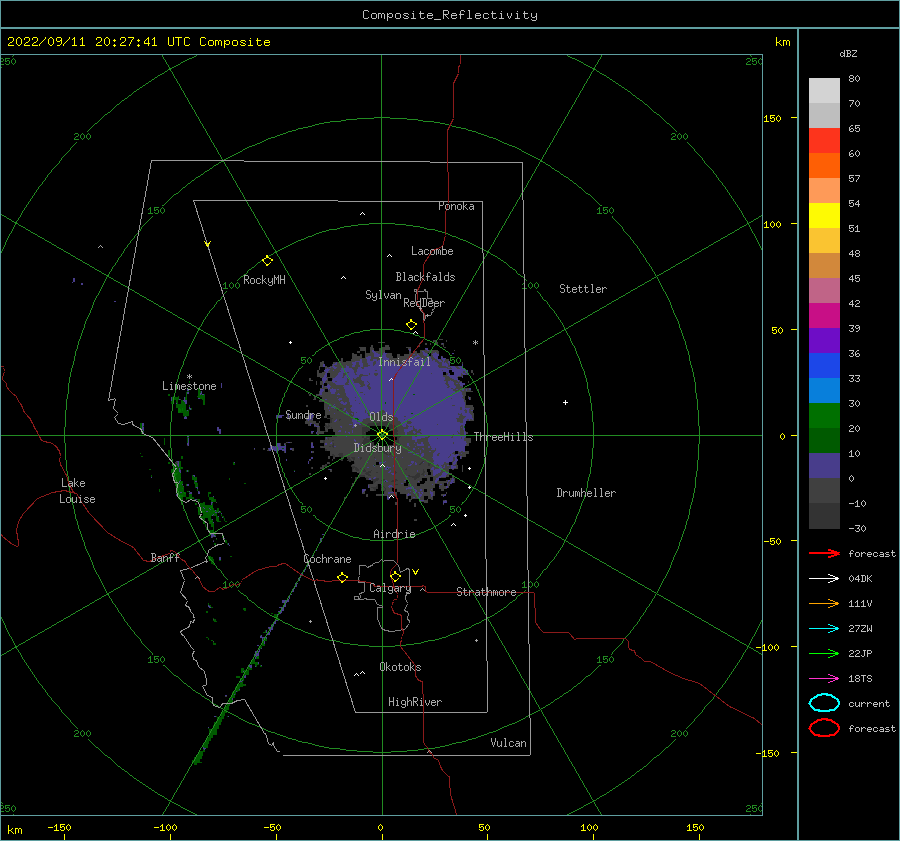Click the Banff label
Image resolution: width=900 pixels, height=841 pixels.
(x=165, y=557)
